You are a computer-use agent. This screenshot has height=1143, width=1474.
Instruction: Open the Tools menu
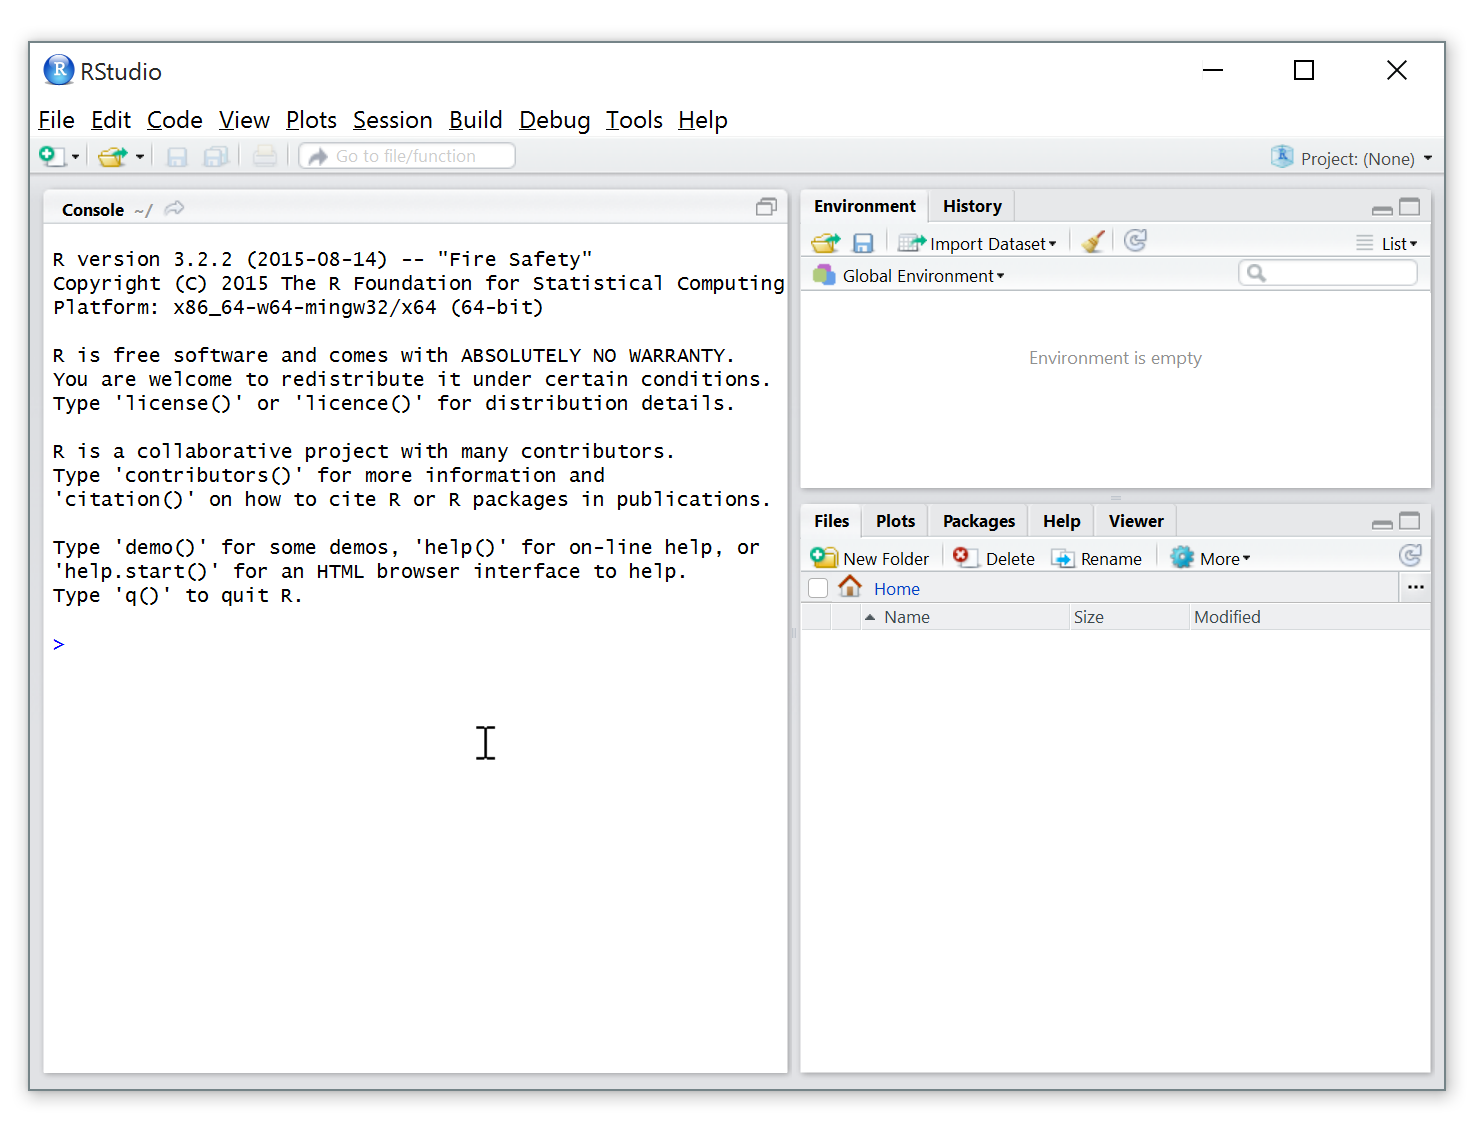(634, 120)
